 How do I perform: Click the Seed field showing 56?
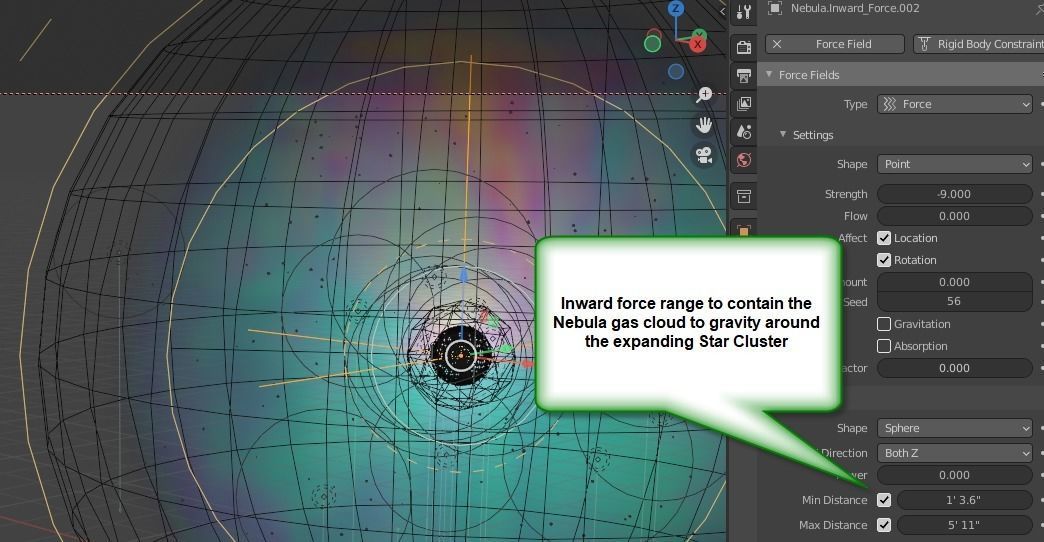pos(955,301)
